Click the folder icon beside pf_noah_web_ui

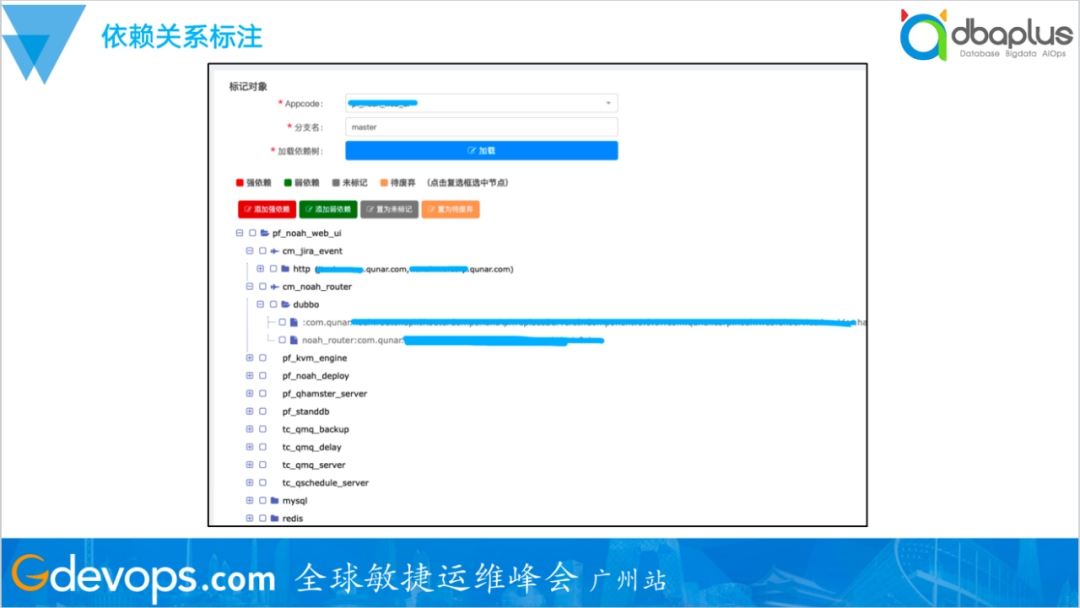[x=264, y=233]
